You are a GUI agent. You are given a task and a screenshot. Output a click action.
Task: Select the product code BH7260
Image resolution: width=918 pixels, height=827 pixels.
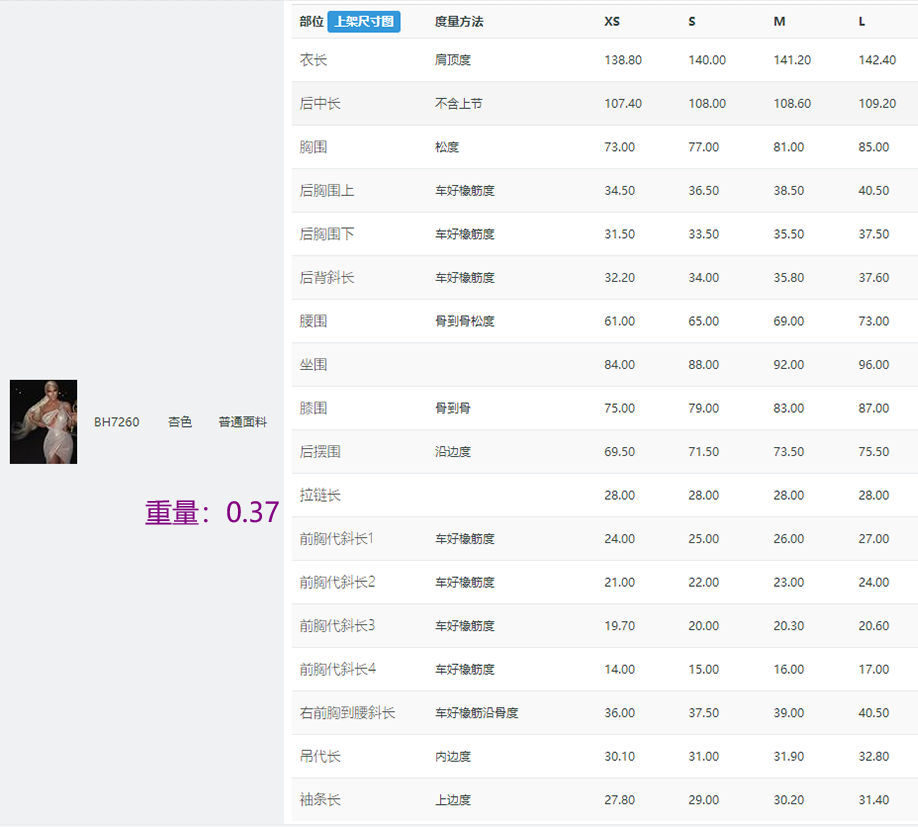117,422
